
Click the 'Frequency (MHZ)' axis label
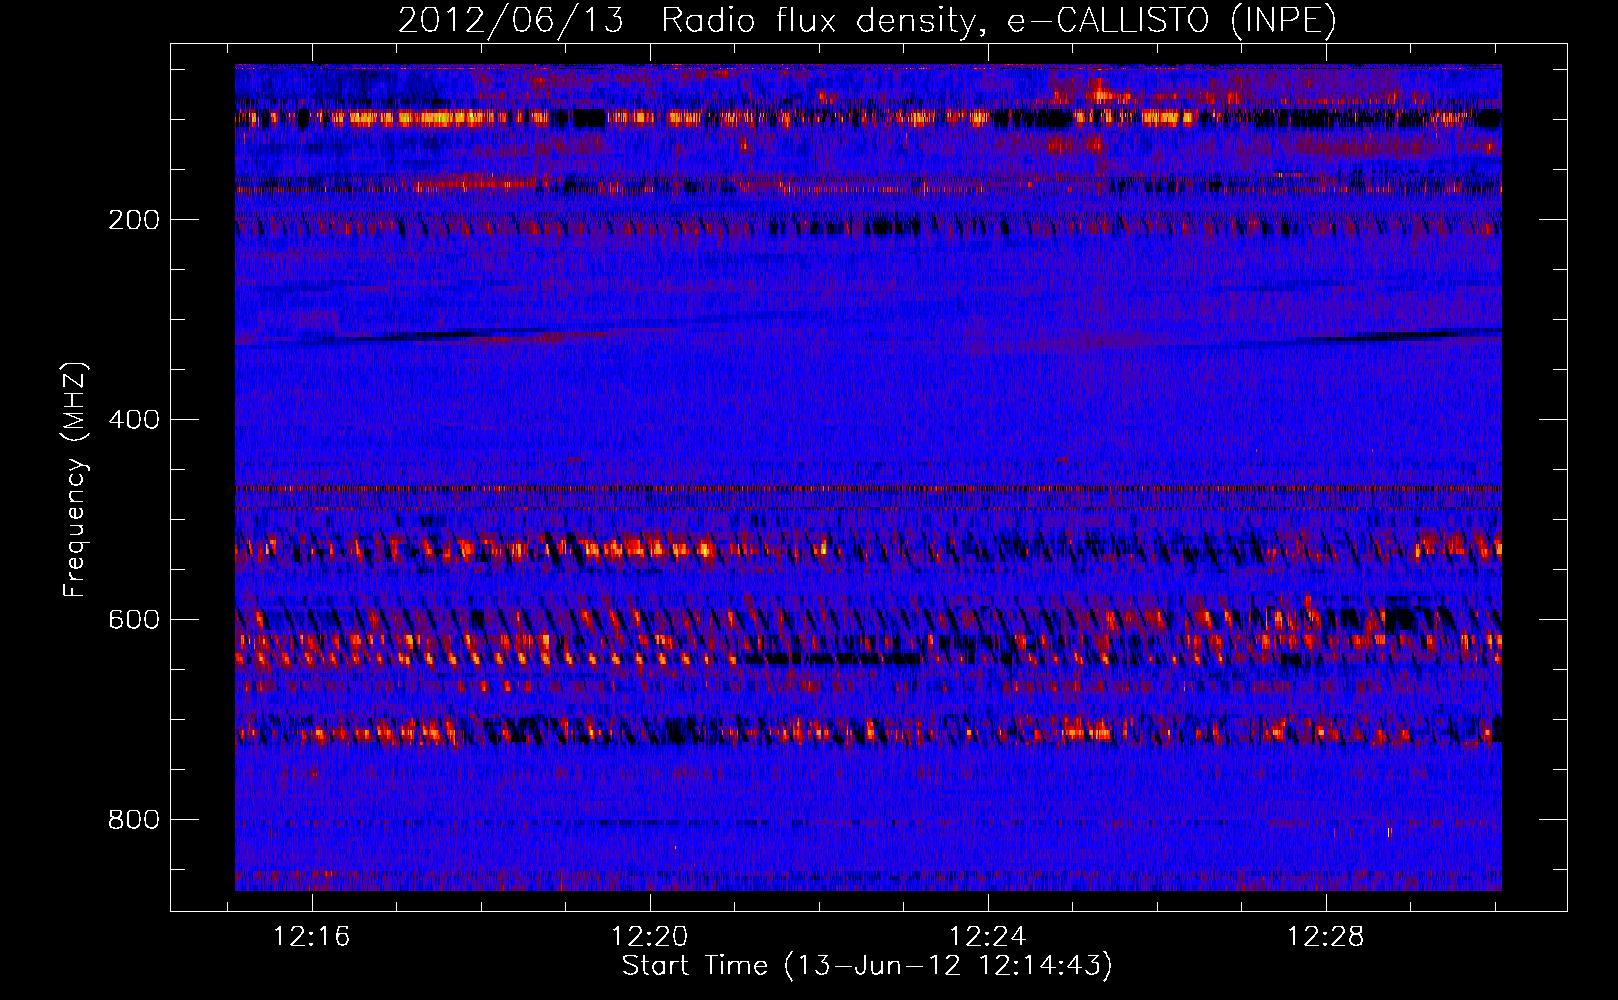(75, 480)
